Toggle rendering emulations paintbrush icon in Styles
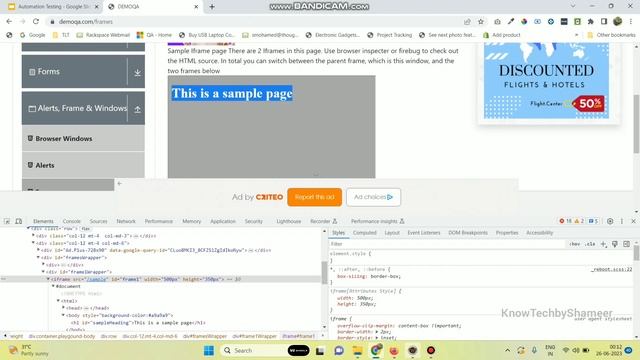Screen dimensions: 640x360 pyautogui.click(x=615, y=244)
